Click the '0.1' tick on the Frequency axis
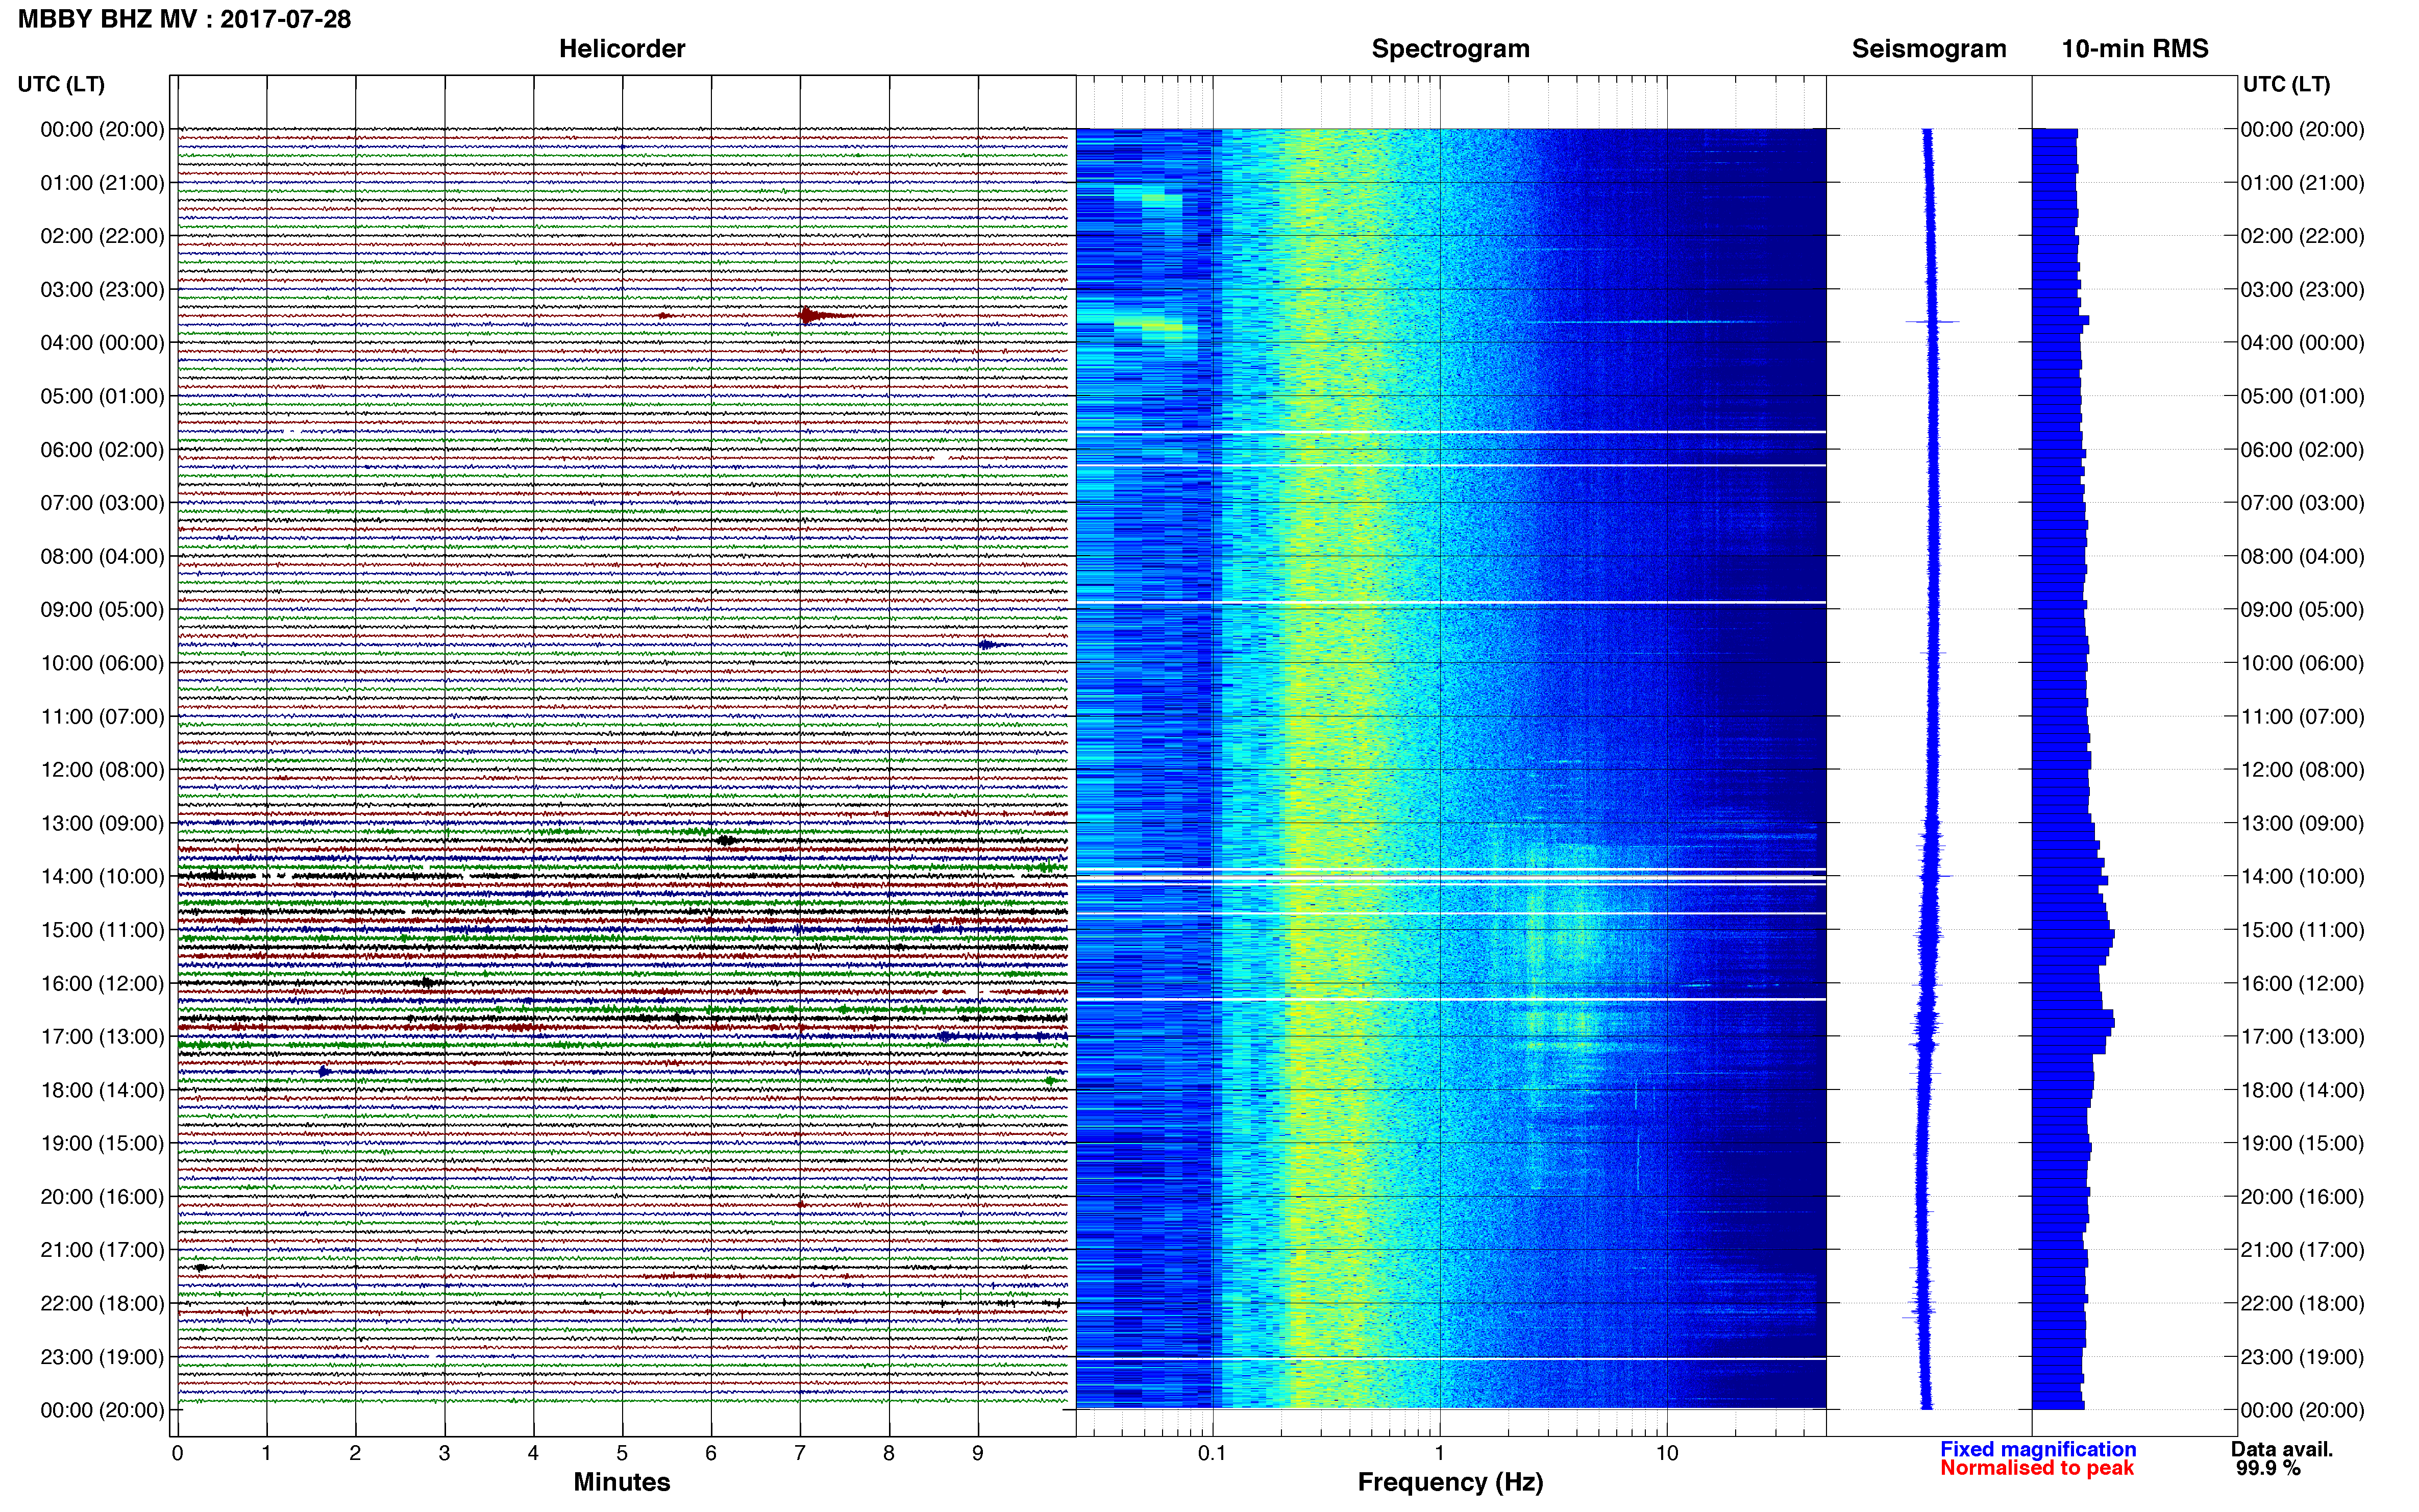 [1212, 1454]
